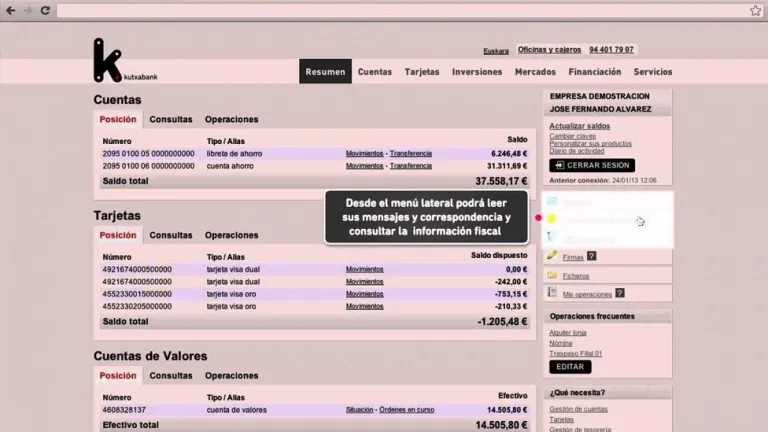
Task: Switch language via Euskara link
Action: pyautogui.click(x=496, y=50)
